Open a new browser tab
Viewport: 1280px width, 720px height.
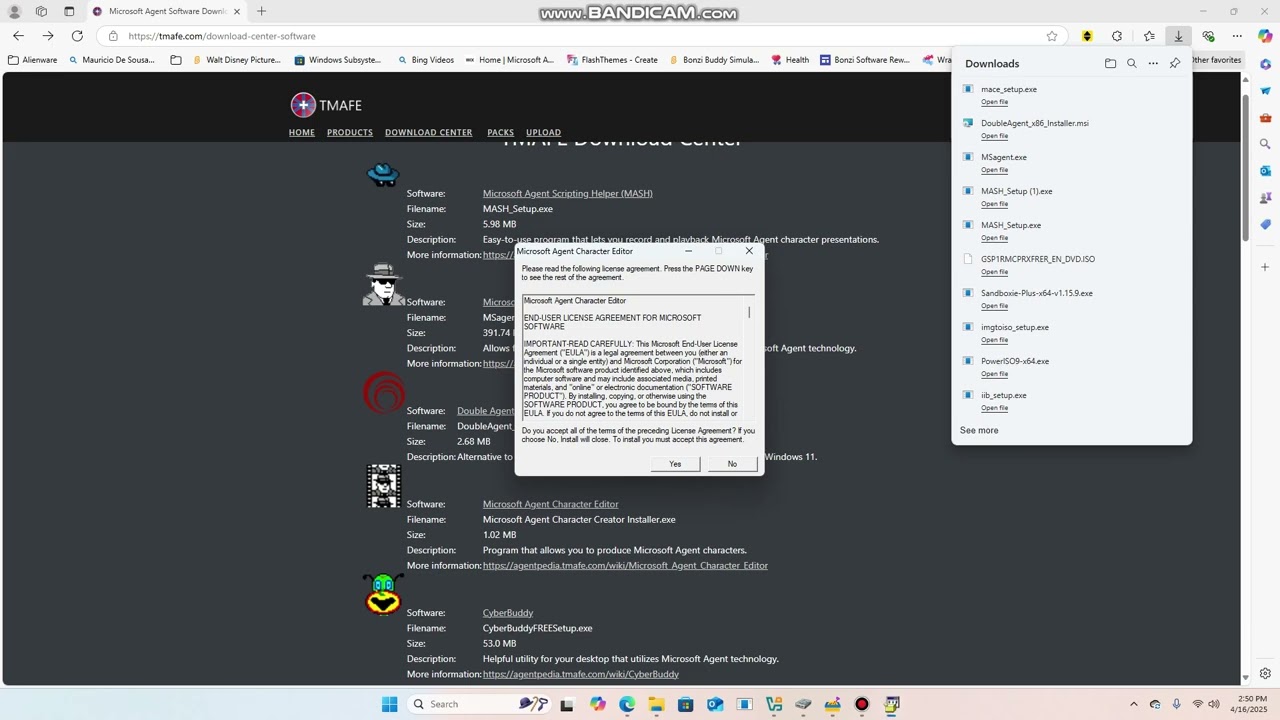point(261,11)
